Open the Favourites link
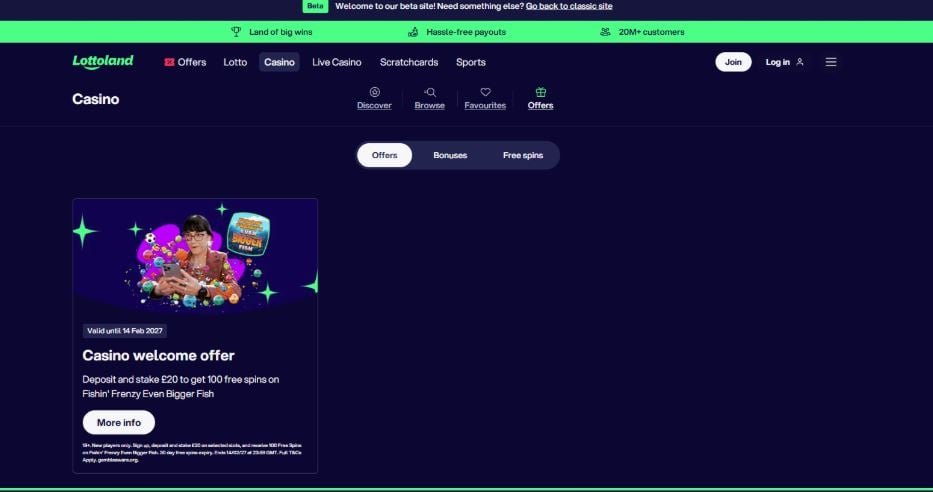The width and height of the screenshot is (933, 492). pos(485,105)
